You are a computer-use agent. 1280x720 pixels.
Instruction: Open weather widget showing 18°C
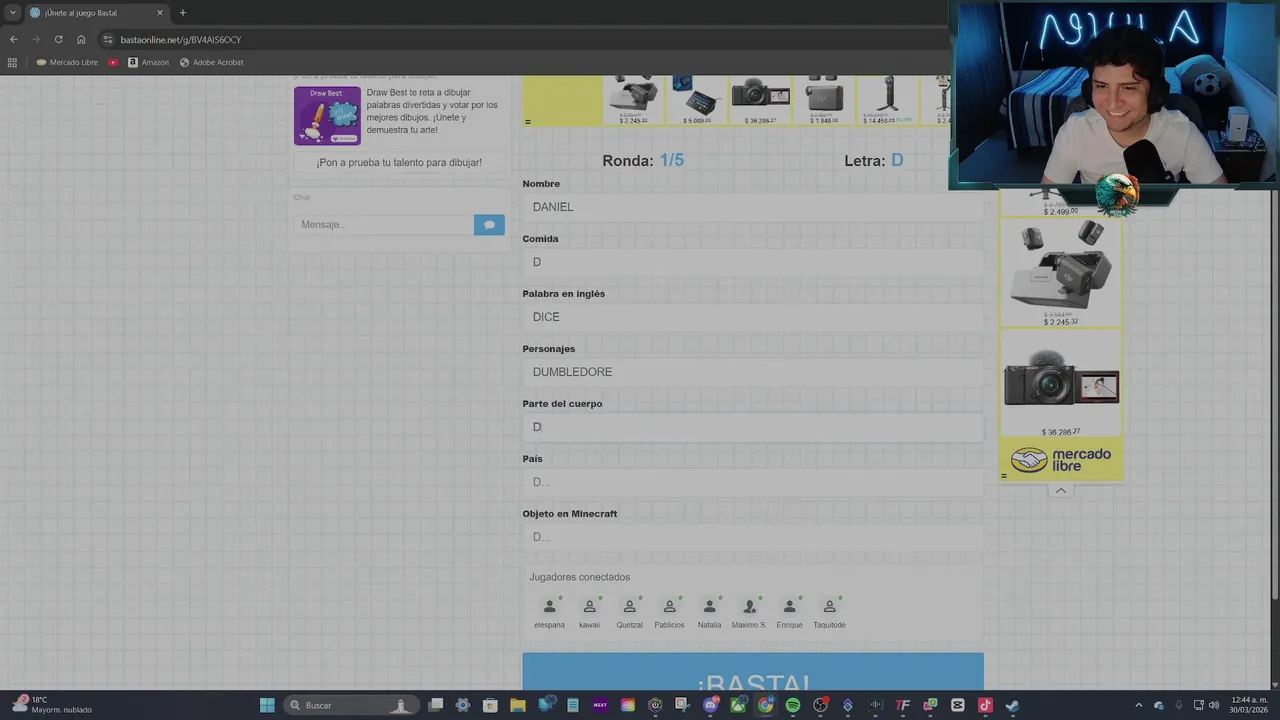(x=52, y=705)
